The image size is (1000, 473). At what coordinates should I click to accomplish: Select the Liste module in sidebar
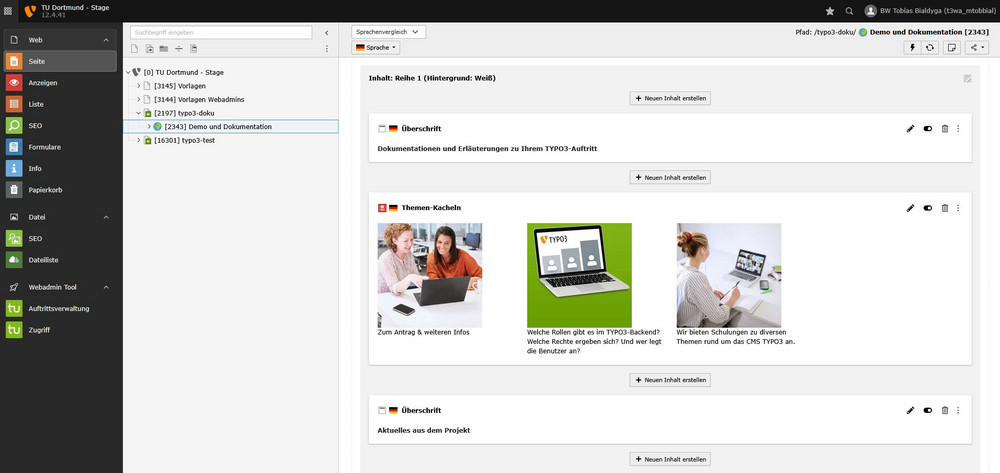[36, 104]
